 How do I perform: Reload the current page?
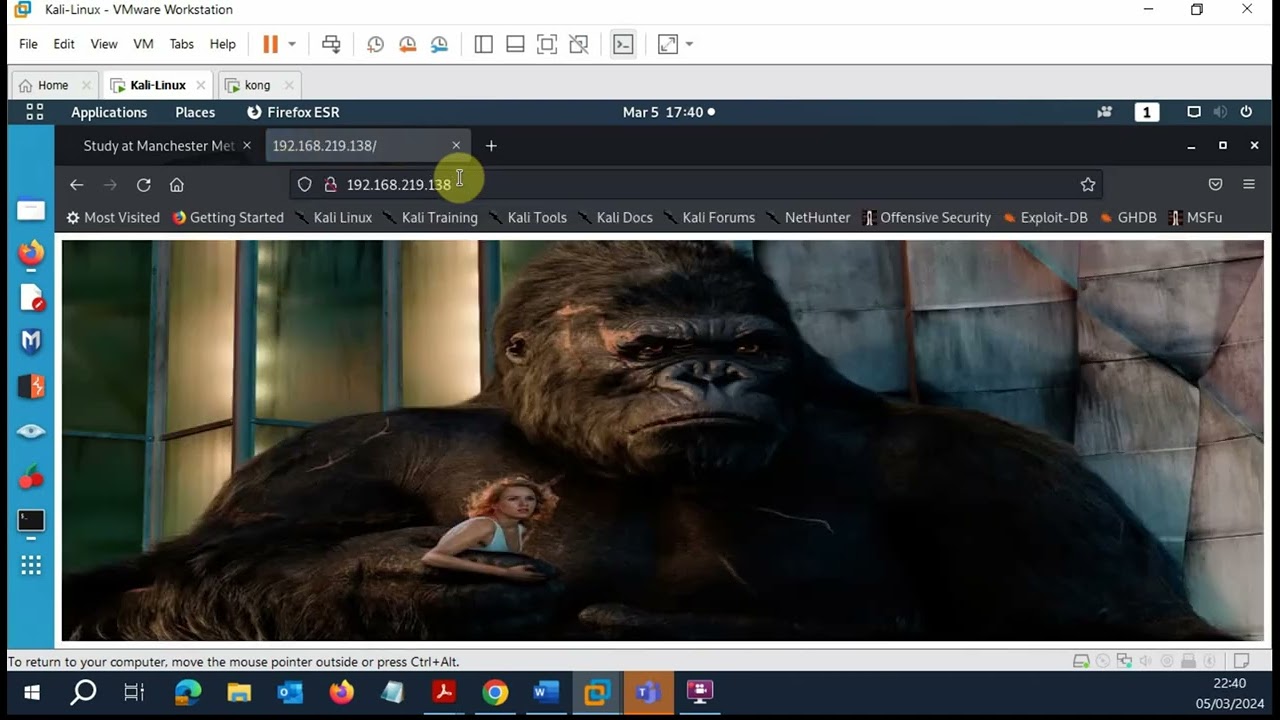(144, 185)
